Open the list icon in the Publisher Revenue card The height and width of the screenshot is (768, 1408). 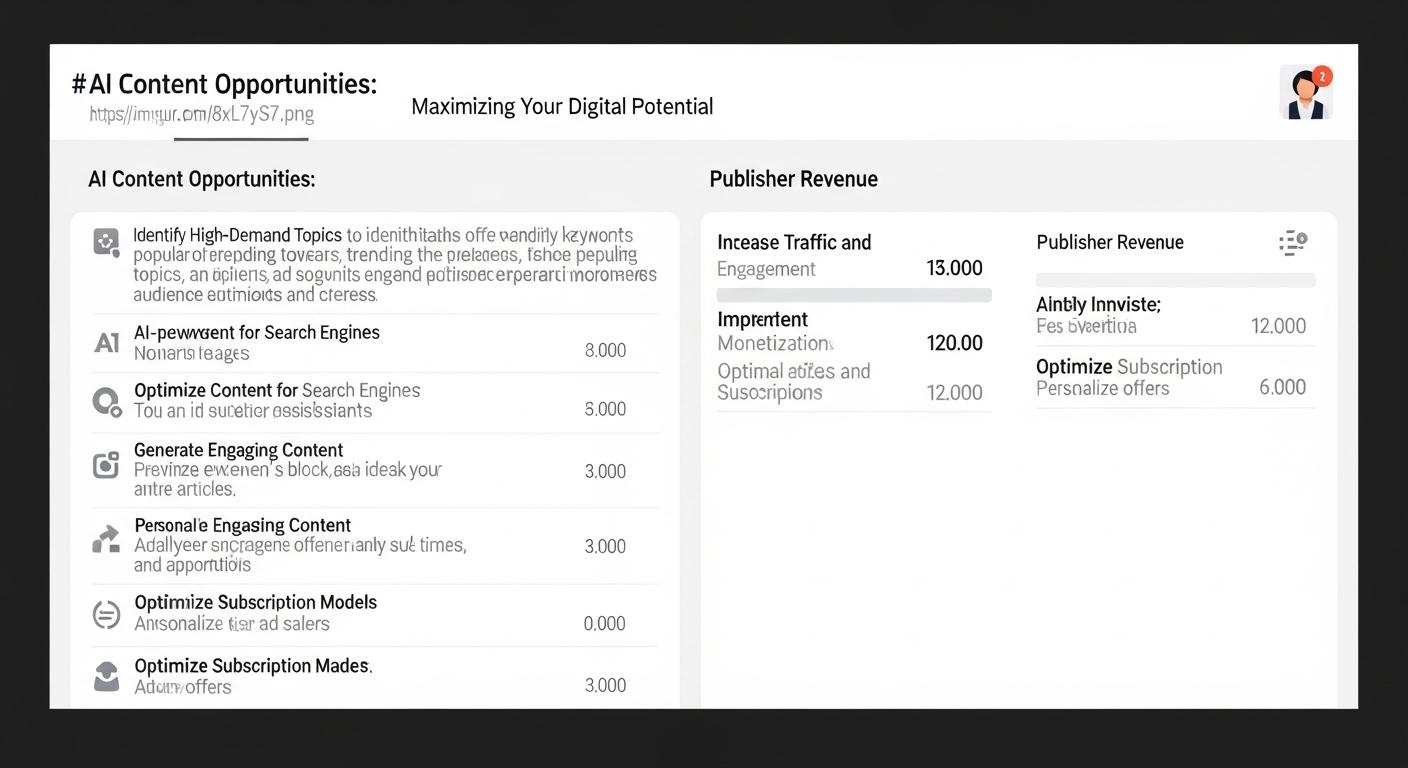[1293, 242]
